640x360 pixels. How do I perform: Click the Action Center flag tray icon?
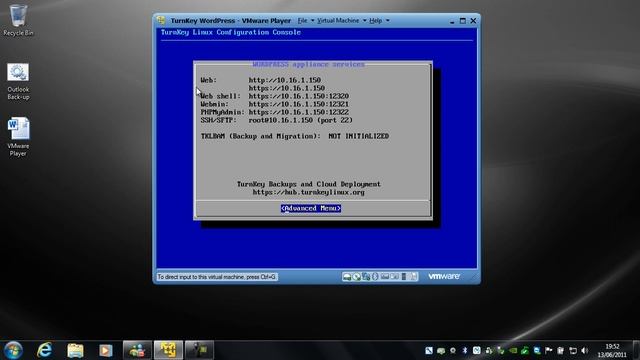pyautogui.click(x=549, y=350)
